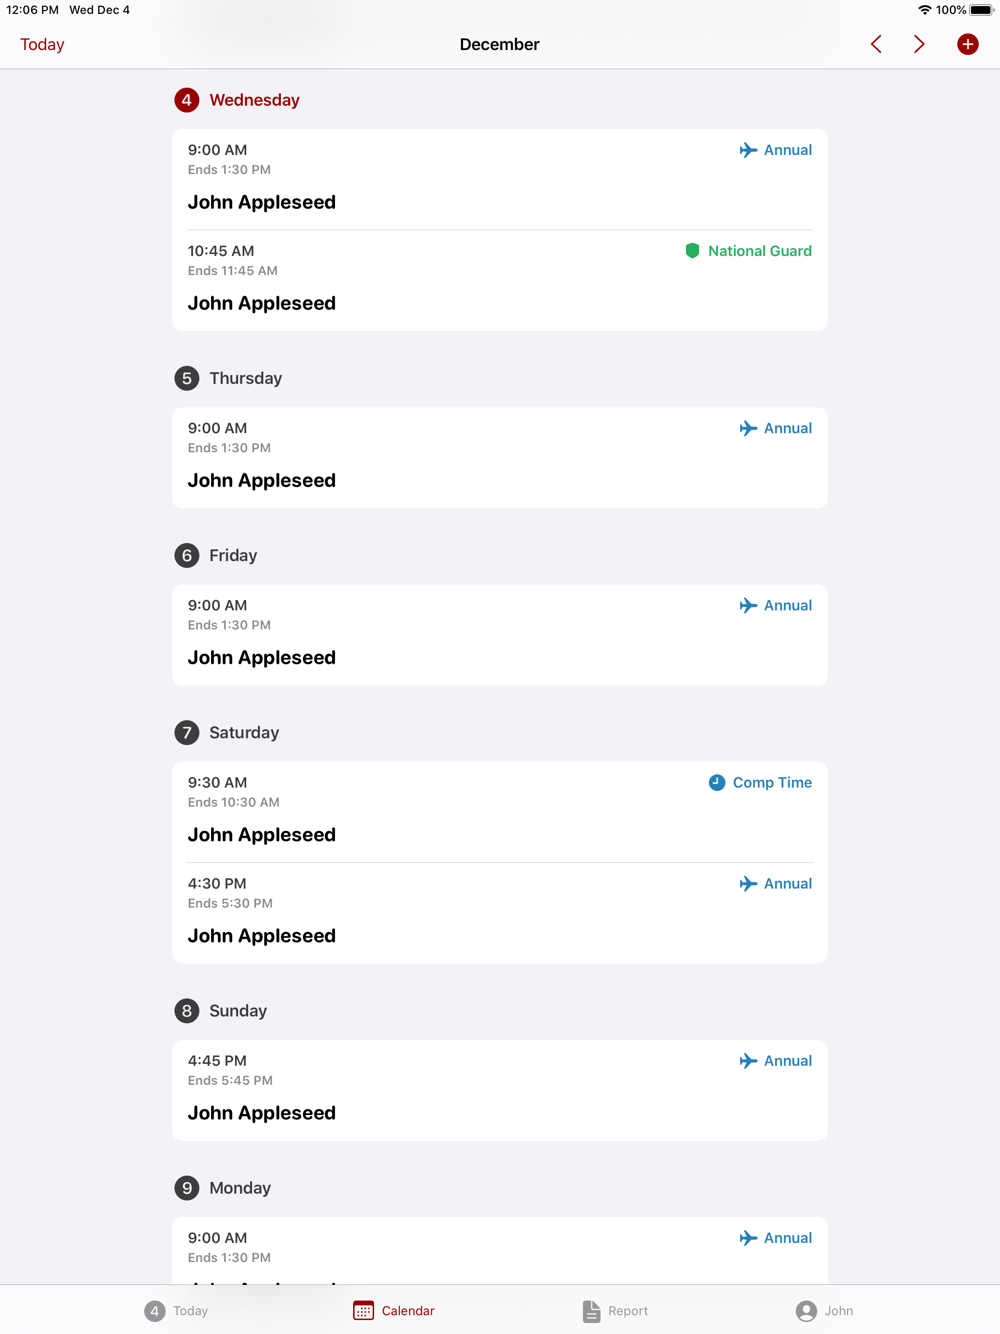
Task: Open Saturday's 9:30 AM Comp Time entry
Action: click(x=500, y=812)
